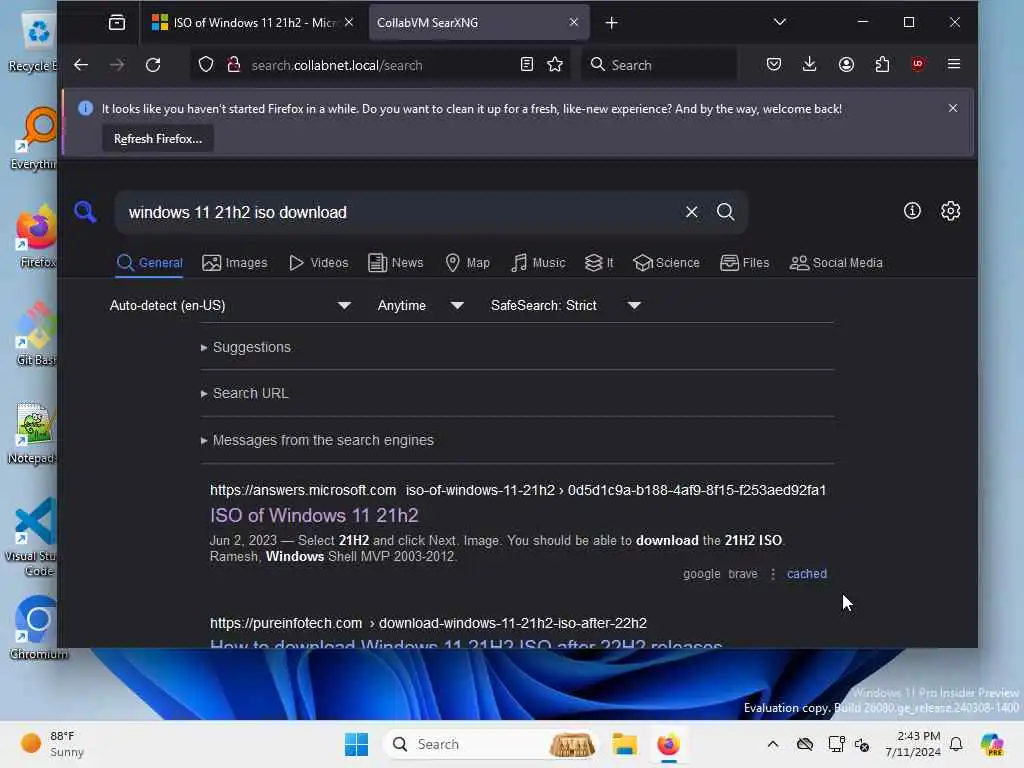Select the General search category

point(149,263)
